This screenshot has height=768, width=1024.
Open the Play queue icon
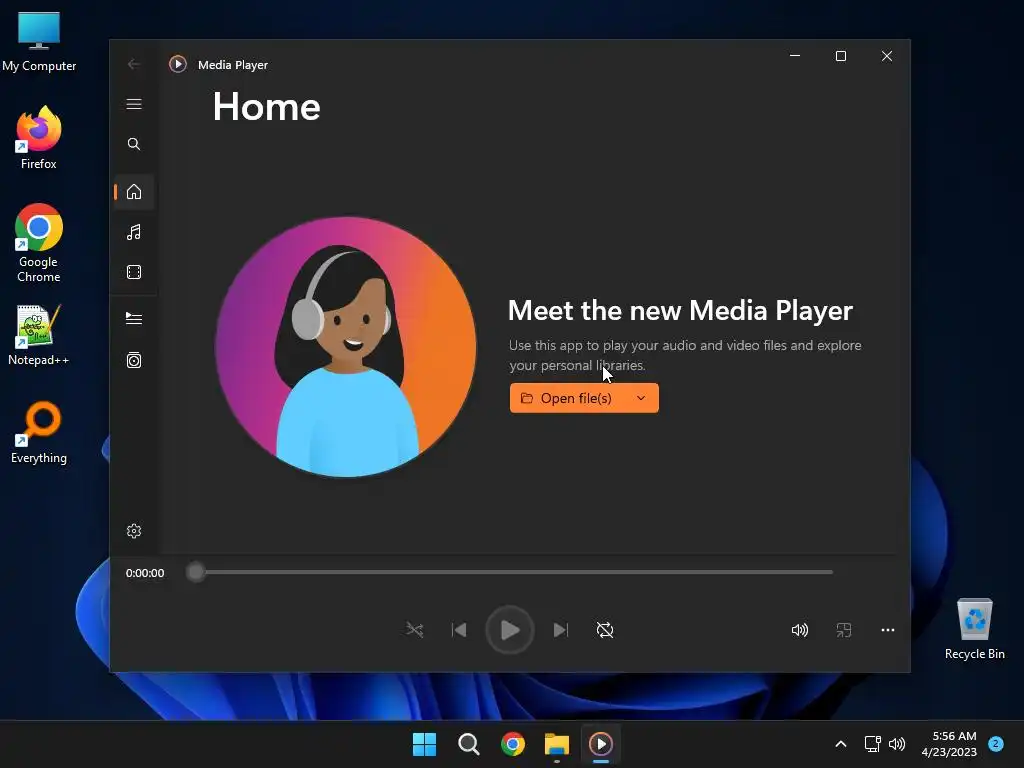134,318
